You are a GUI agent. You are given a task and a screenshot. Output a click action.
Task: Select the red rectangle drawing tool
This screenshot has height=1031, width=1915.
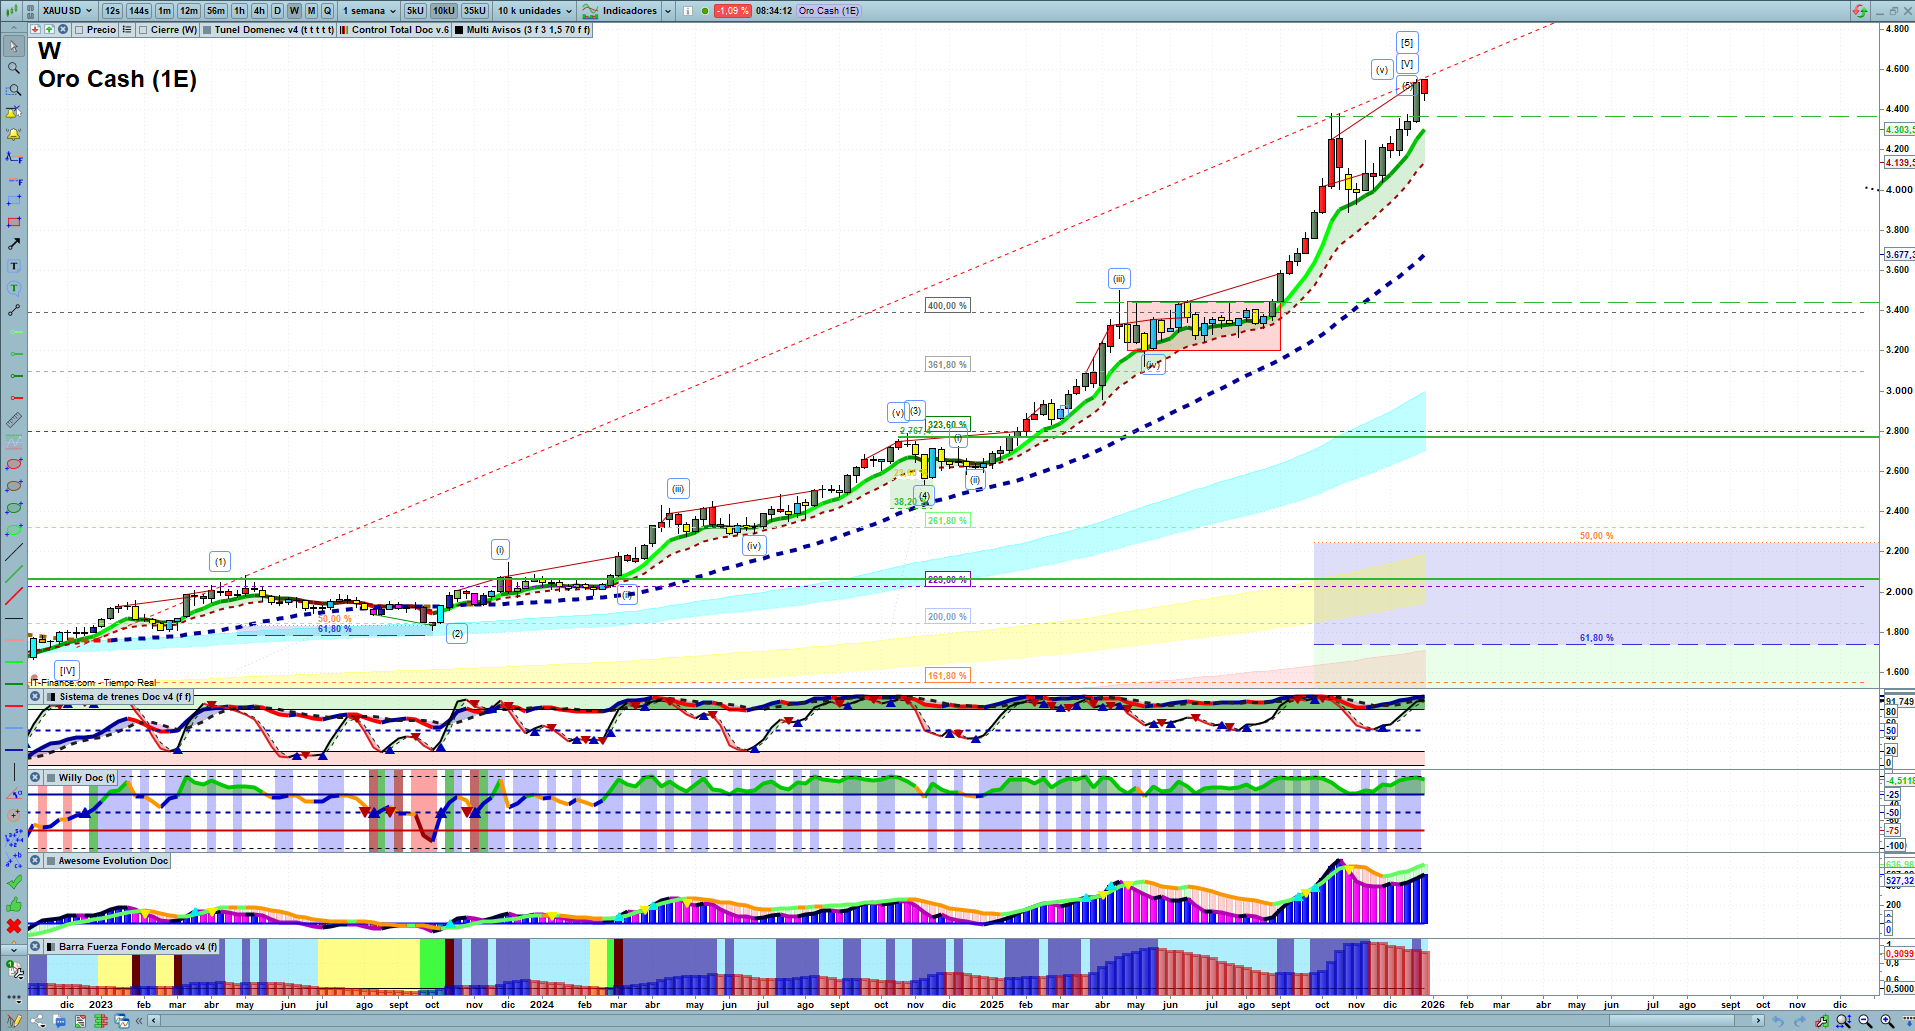tap(14, 222)
